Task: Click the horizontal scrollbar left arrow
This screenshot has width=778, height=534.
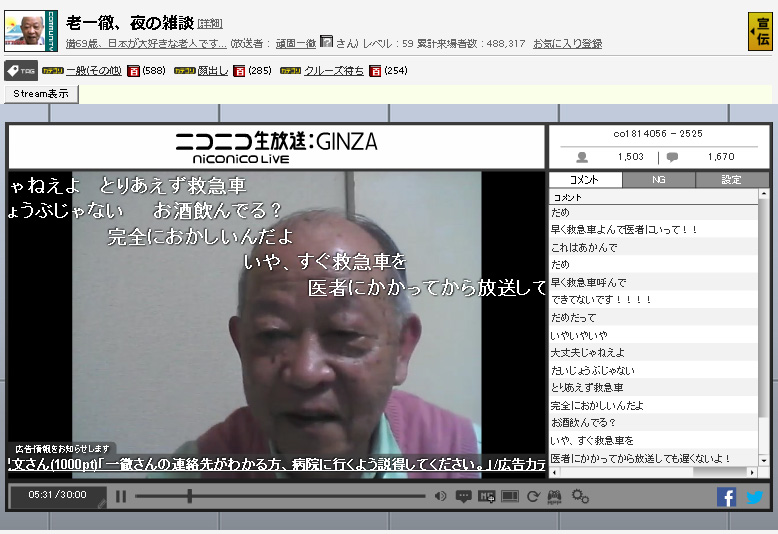Action: pos(554,472)
